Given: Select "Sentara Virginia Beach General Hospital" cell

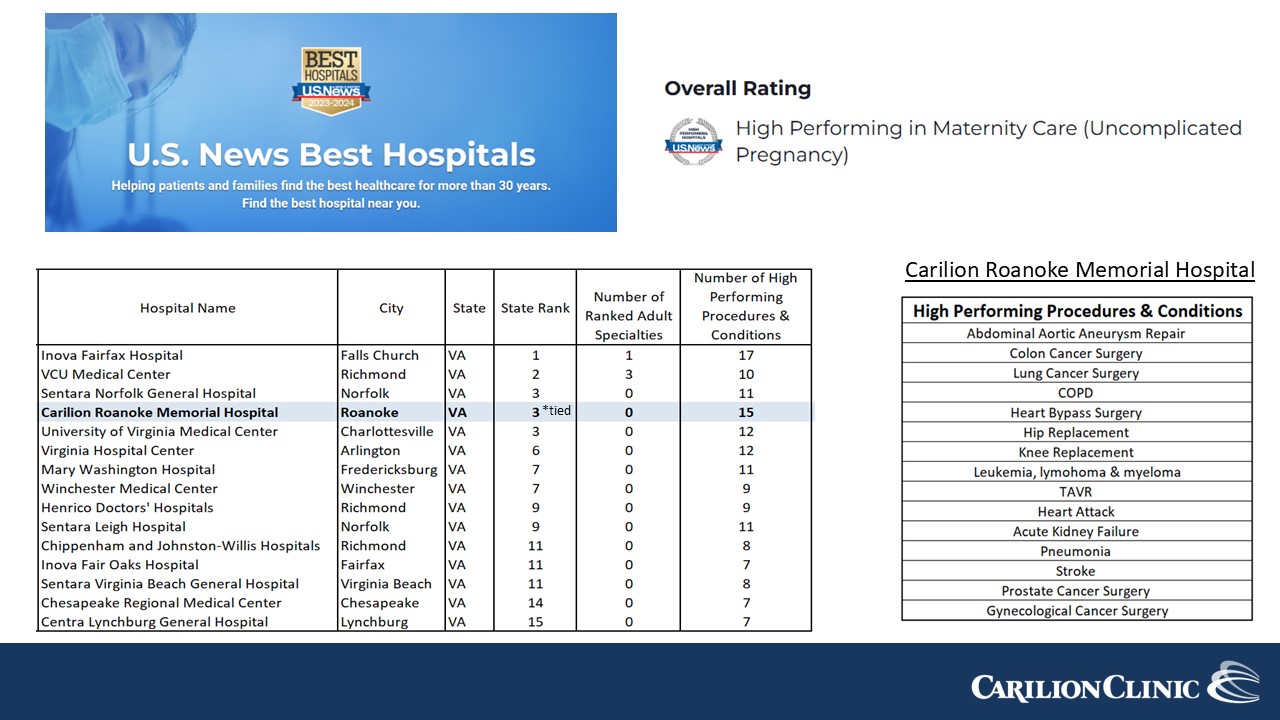Looking at the screenshot, I should (187, 583).
